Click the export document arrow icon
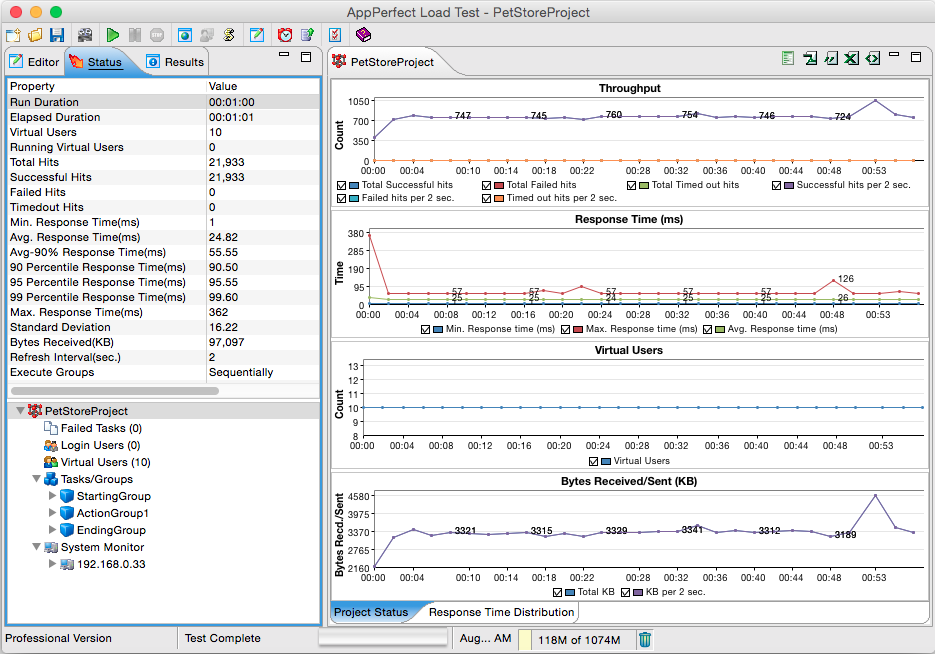935x654 pixels. click(x=307, y=35)
